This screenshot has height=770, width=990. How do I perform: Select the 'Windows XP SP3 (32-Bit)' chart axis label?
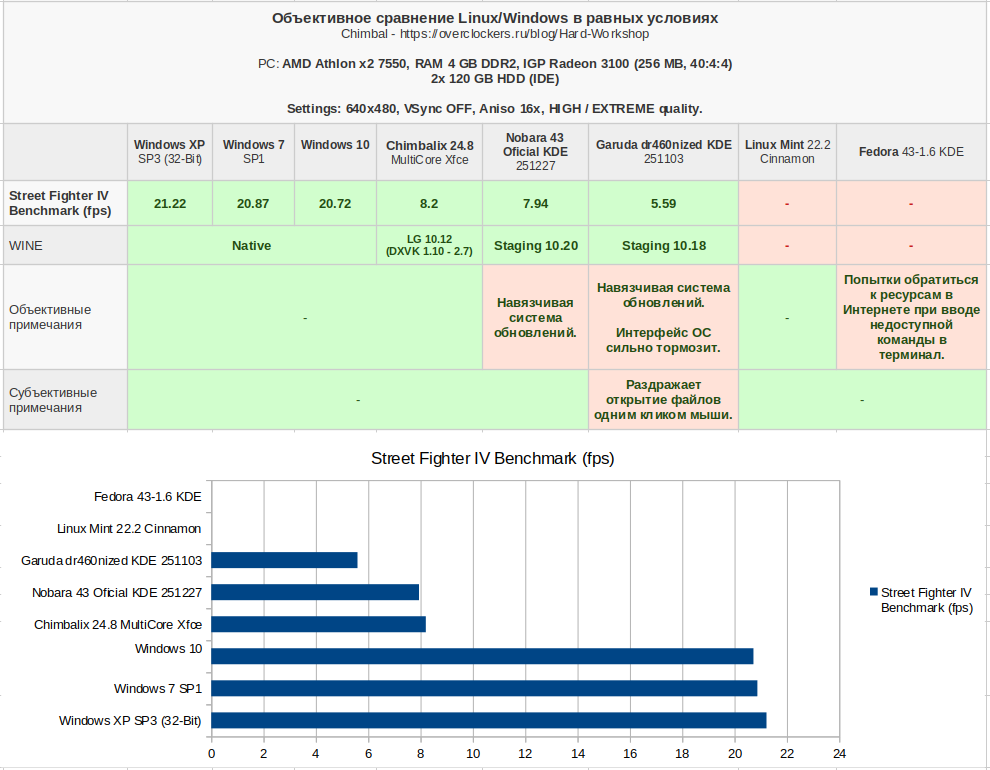(130, 720)
